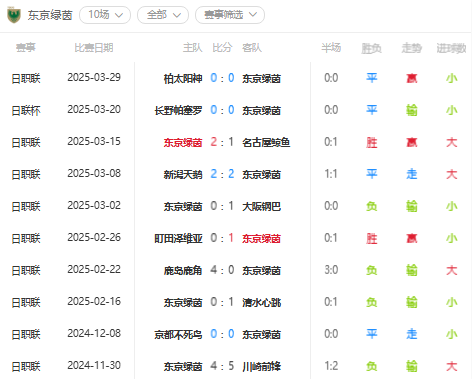Open the 全部 filter dropdown

[x=163, y=15]
